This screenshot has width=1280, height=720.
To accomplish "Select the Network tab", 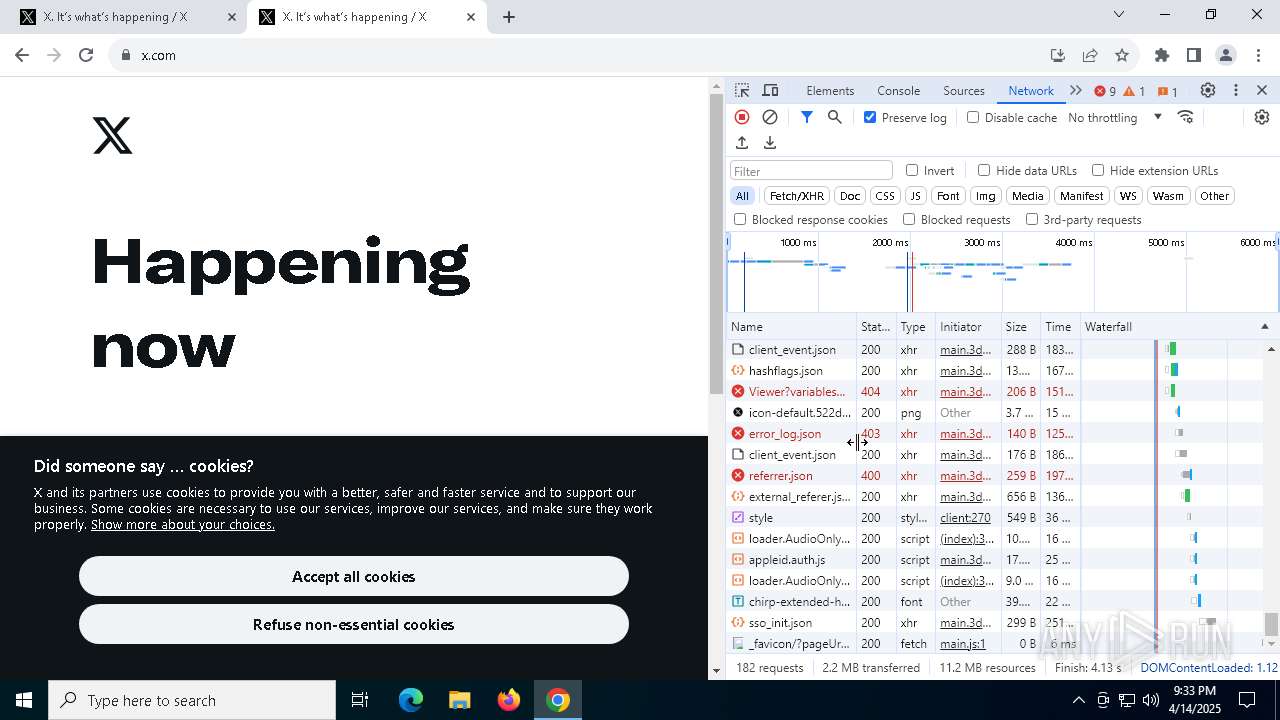I will pos(1031,90).
